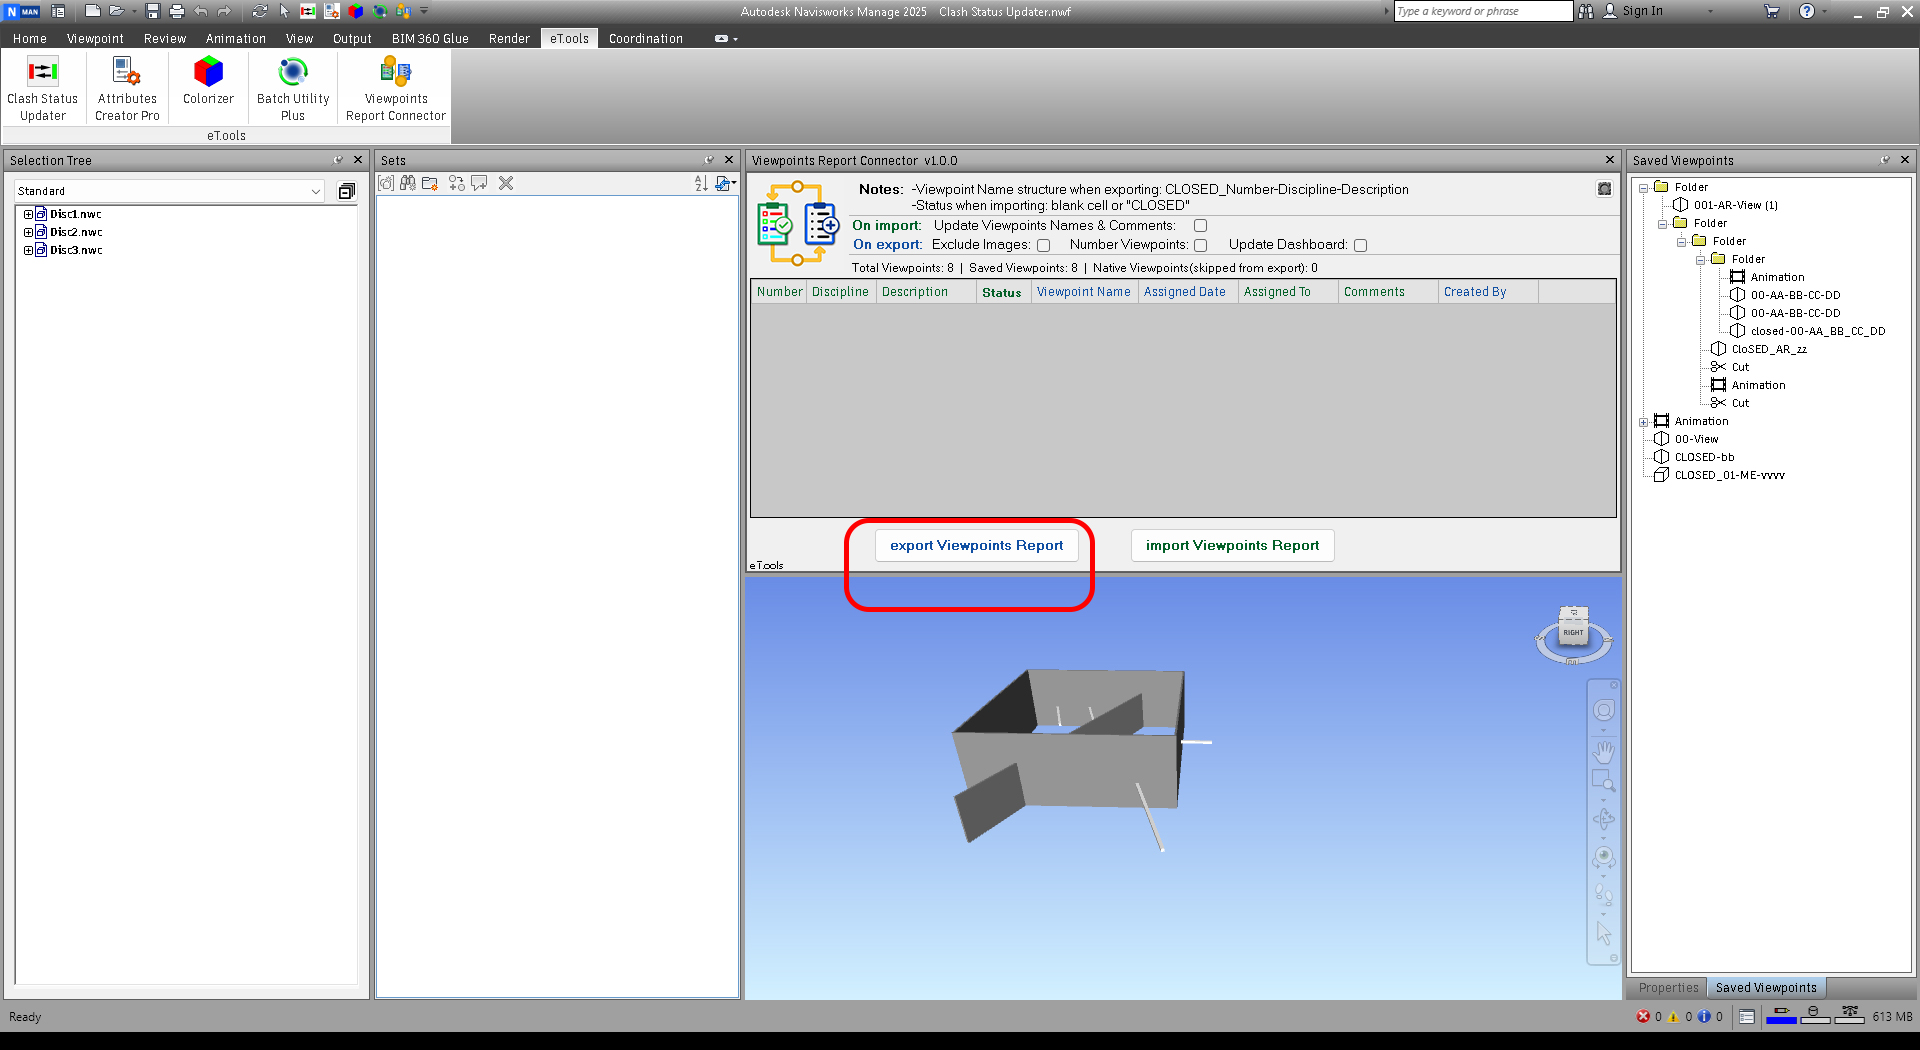Click the screenshot icon in Report Connector panel

coord(1604,189)
